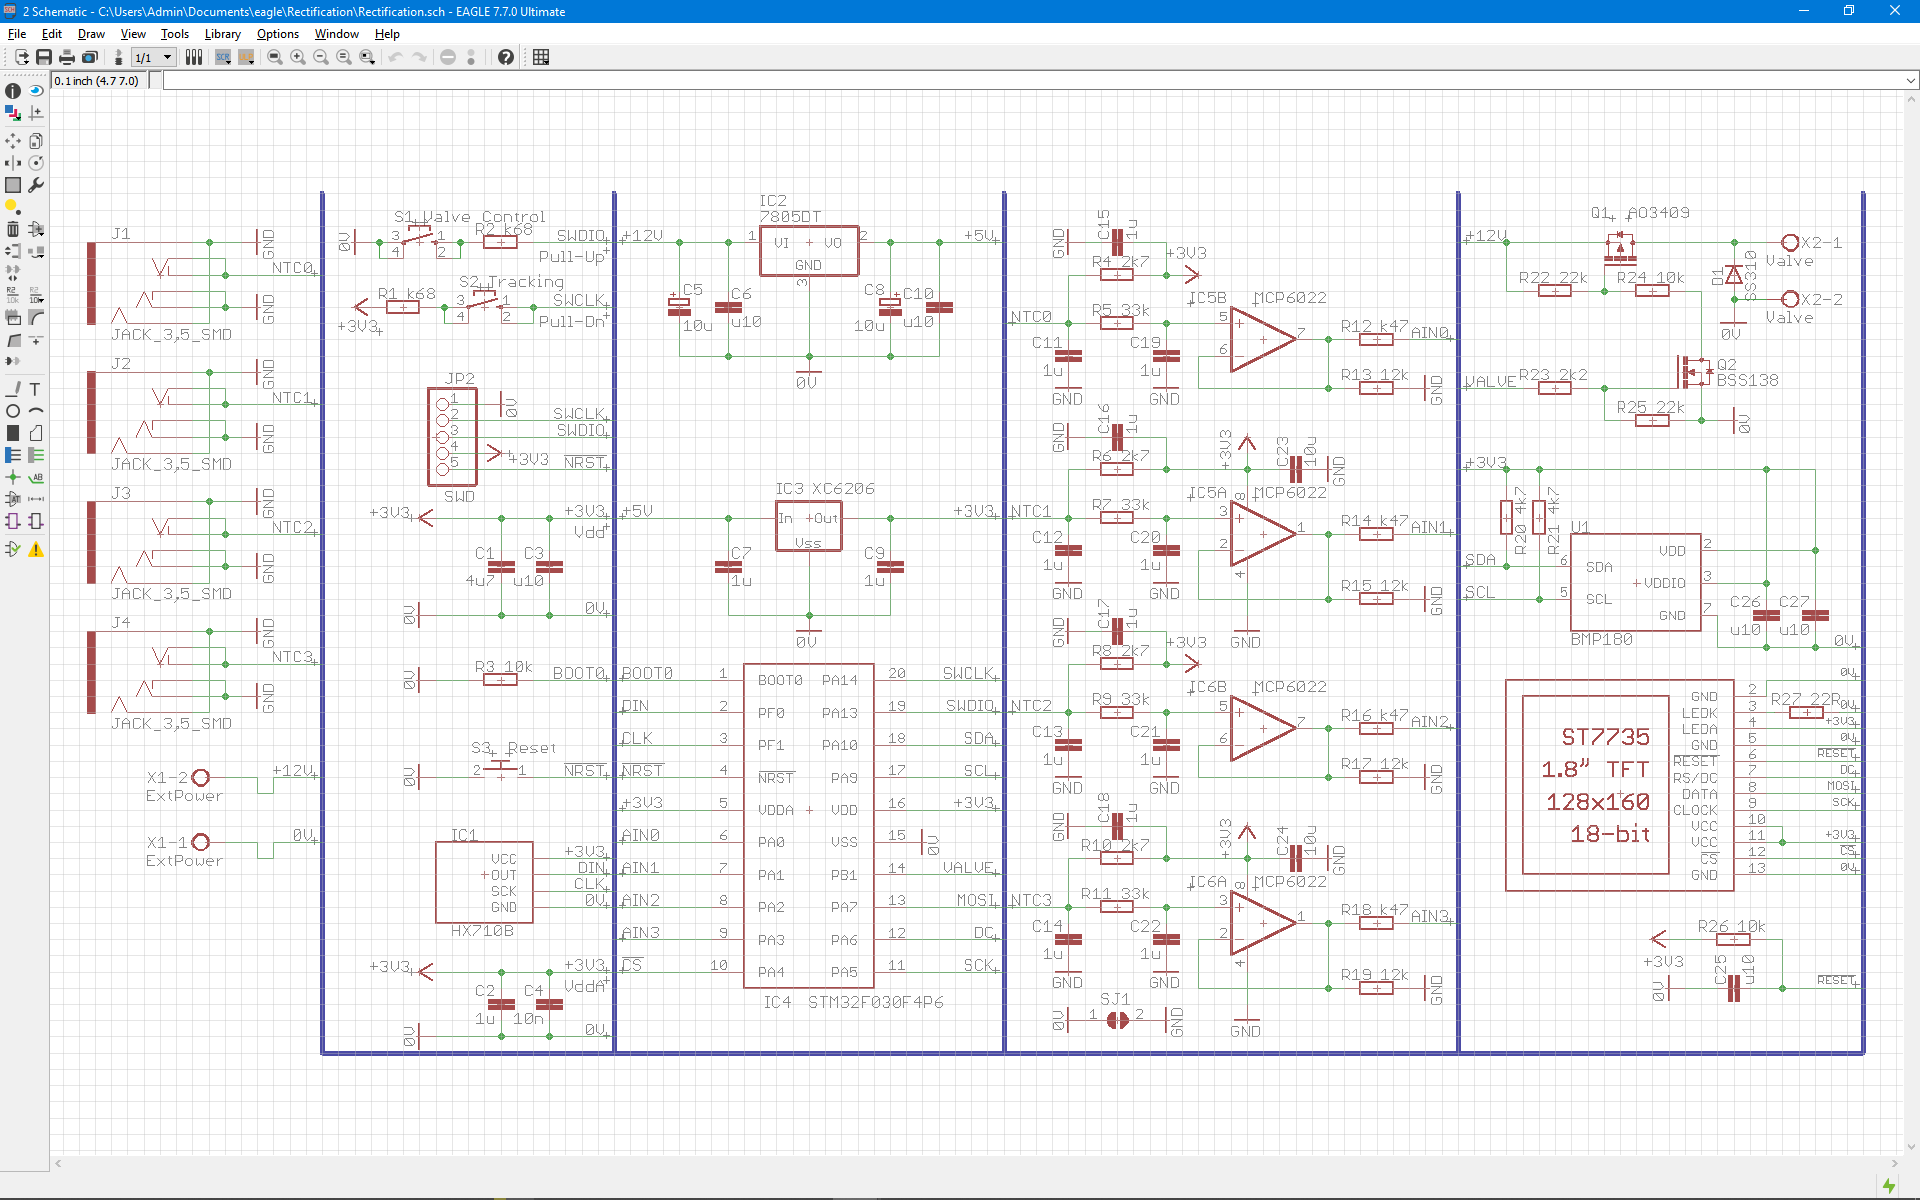
Task: Click the ULP run button
Action: [x=246, y=57]
